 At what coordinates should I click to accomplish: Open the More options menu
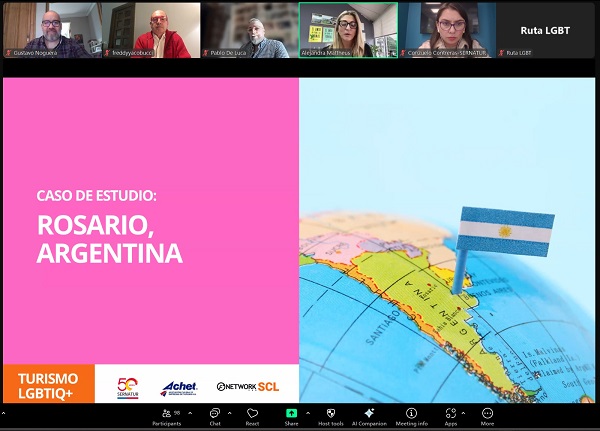[x=487, y=414]
